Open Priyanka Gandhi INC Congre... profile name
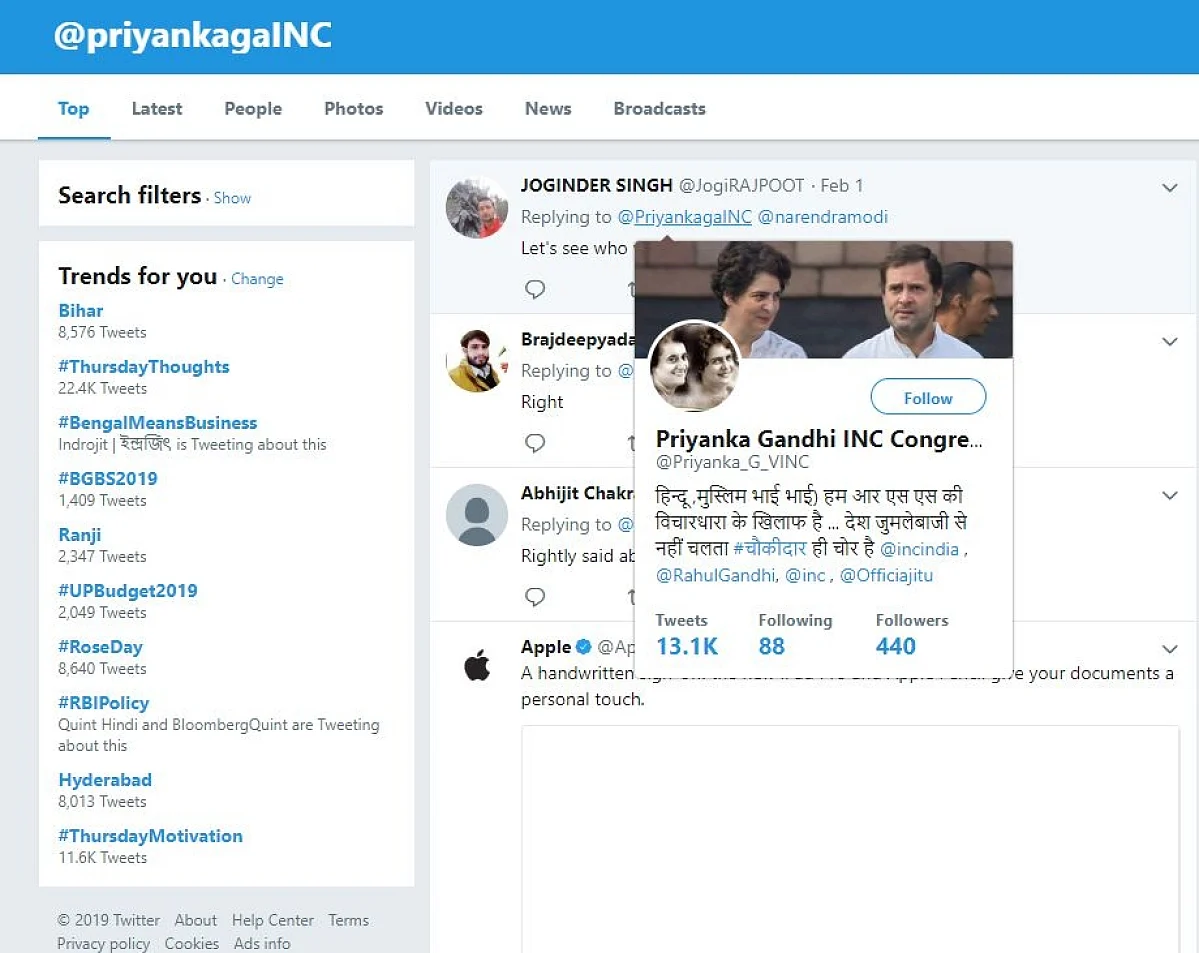The height and width of the screenshot is (953, 1199). pos(819,439)
